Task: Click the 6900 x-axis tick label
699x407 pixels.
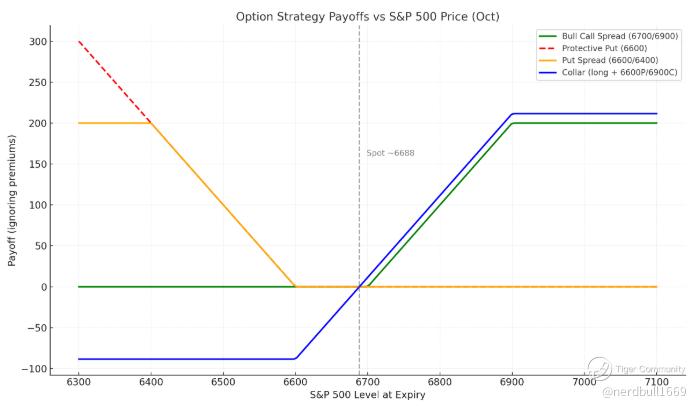Action: click(512, 384)
